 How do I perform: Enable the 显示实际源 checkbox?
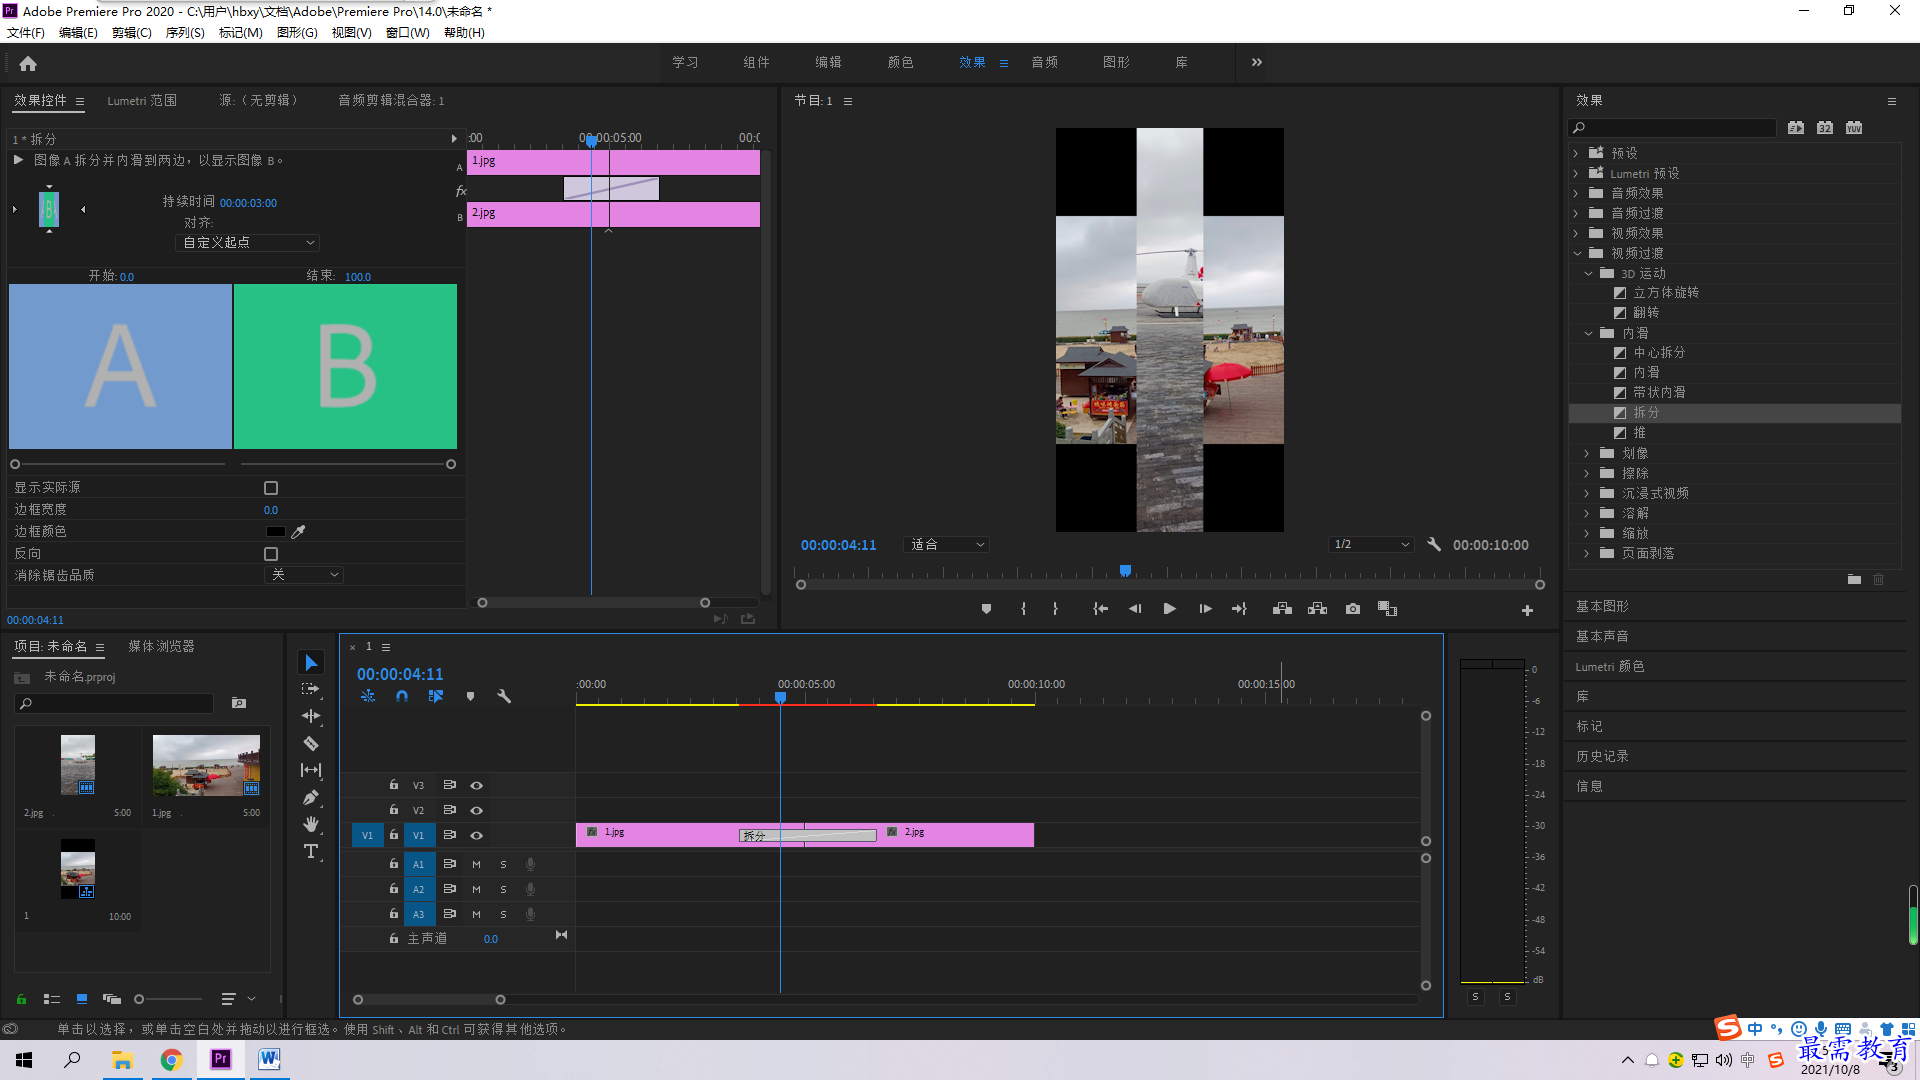coord(271,488)
